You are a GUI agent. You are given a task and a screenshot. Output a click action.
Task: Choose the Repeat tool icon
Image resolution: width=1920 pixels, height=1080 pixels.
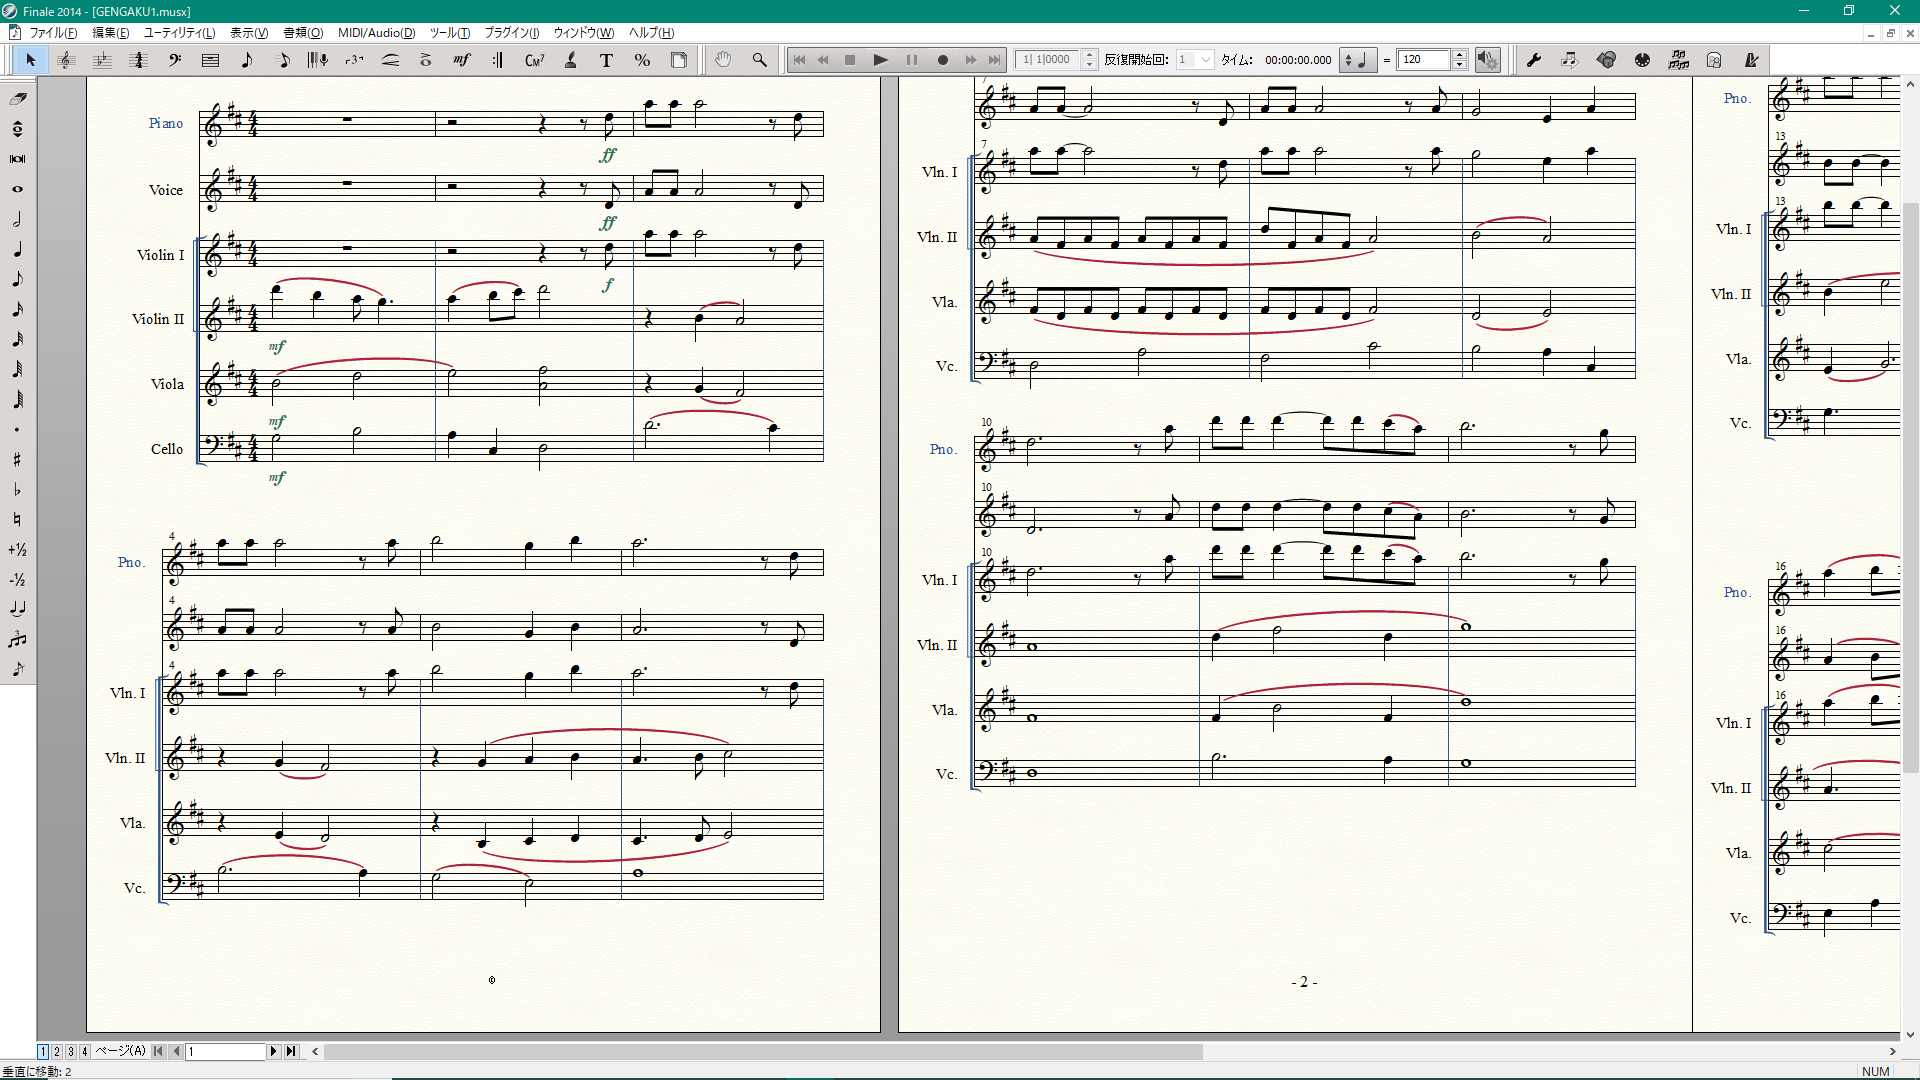click(x=497, y=60)
